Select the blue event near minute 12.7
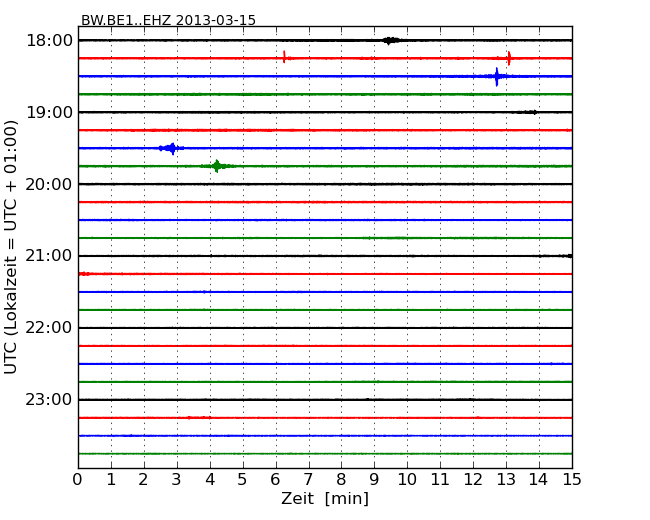The width and height of the screenshot is (650, 520). coord(497,76)
